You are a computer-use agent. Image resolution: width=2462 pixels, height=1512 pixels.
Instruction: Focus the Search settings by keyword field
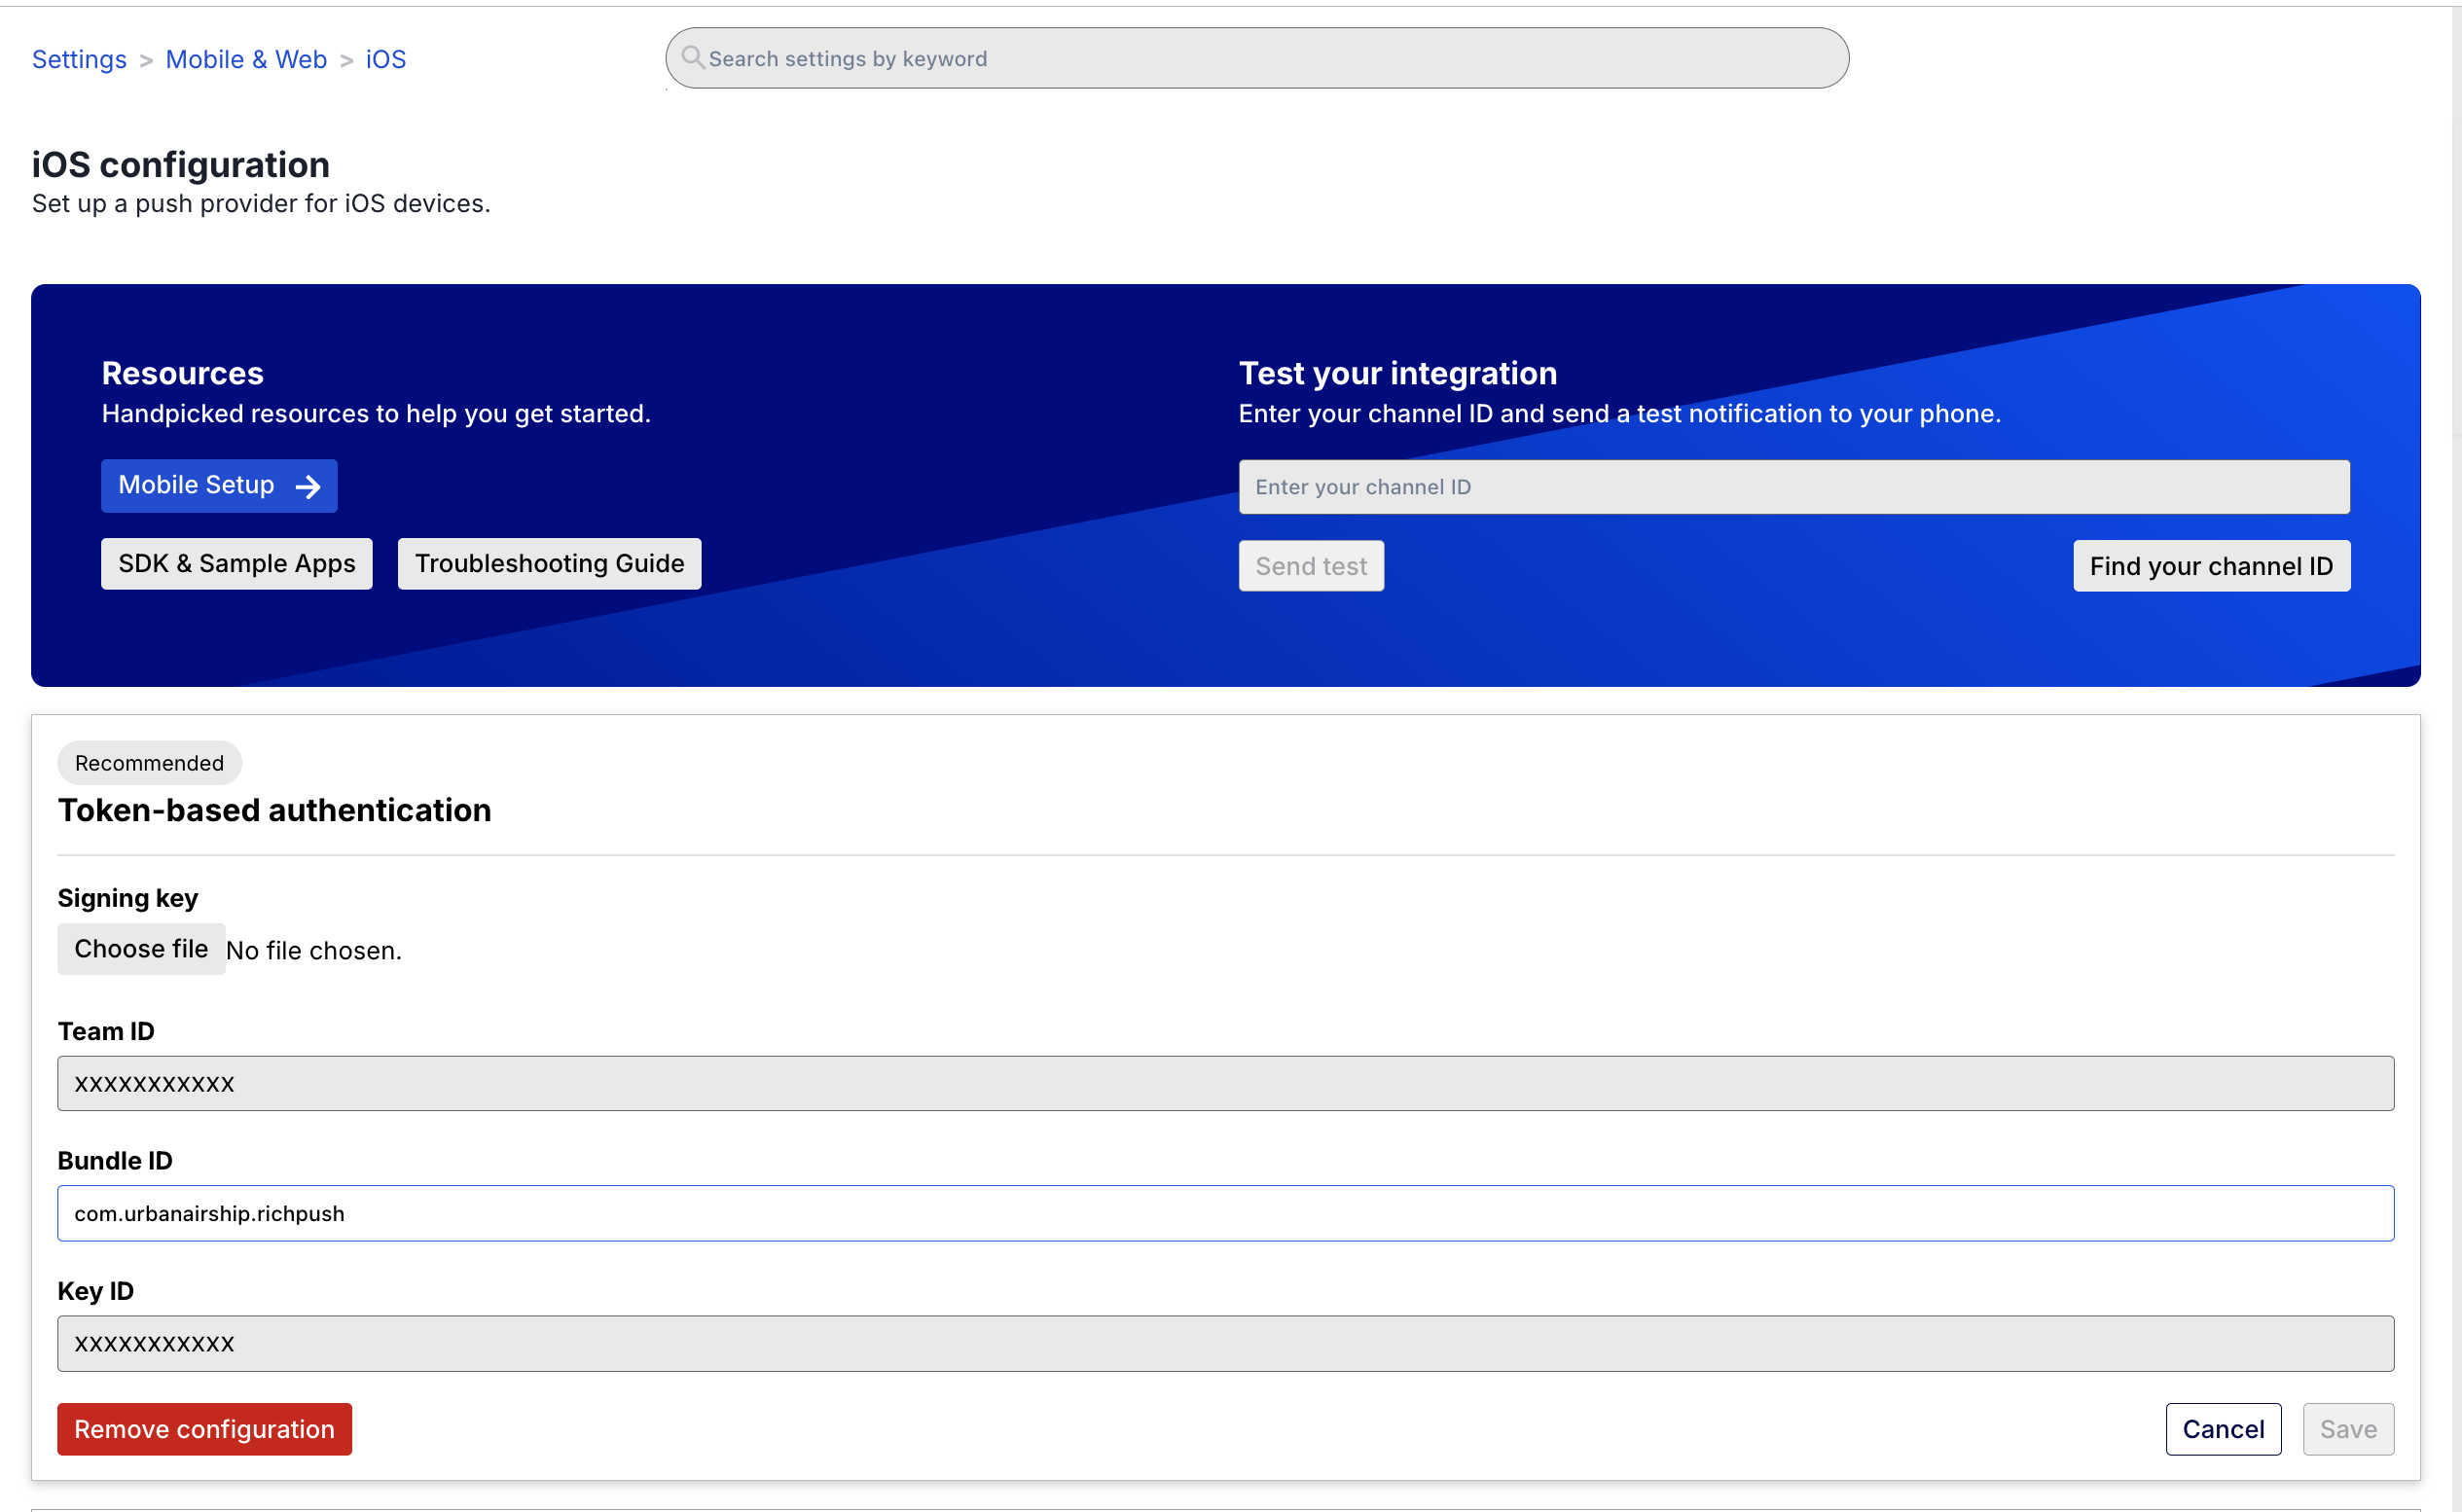(x=1257, y=58)
